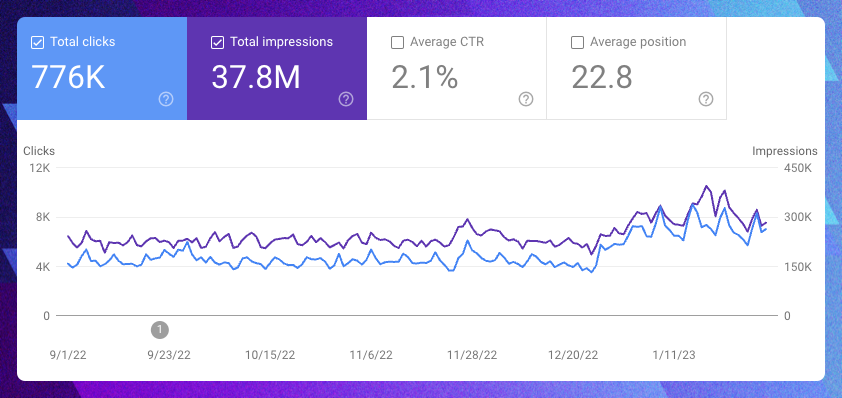Click the 4K clicks axis value
Screen dimensions: 842x398
[x=42, y=267]
